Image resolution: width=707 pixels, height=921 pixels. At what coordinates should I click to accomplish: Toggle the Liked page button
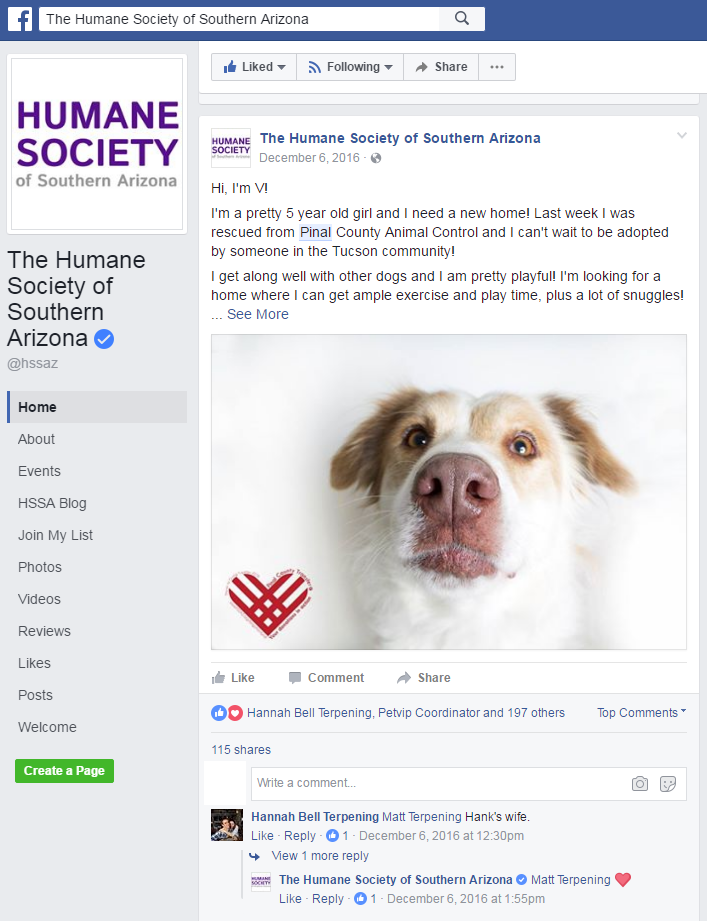[254, 67]
